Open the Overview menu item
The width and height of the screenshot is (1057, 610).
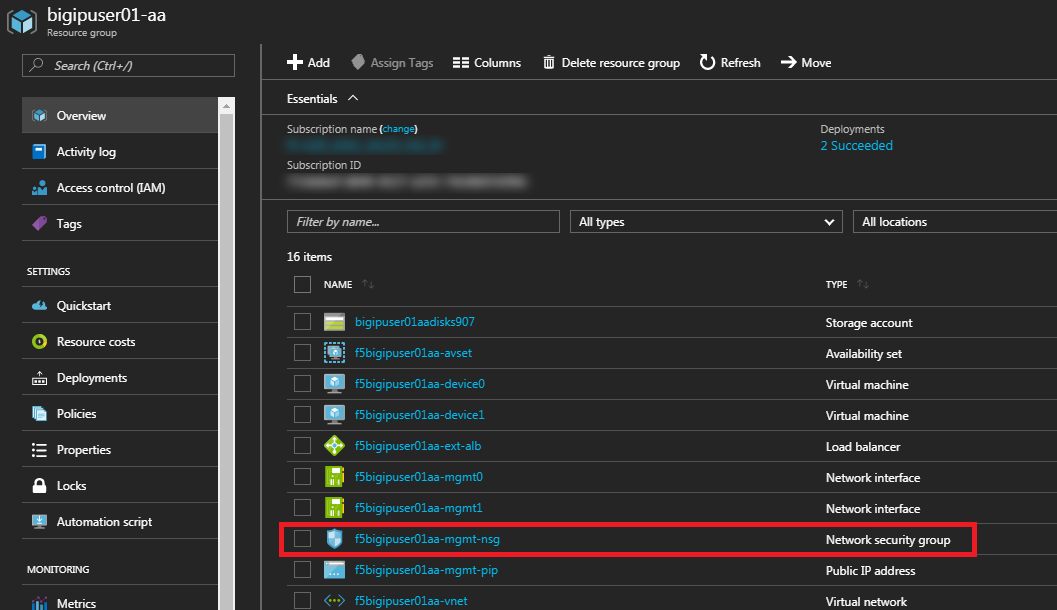click(120, 115)
